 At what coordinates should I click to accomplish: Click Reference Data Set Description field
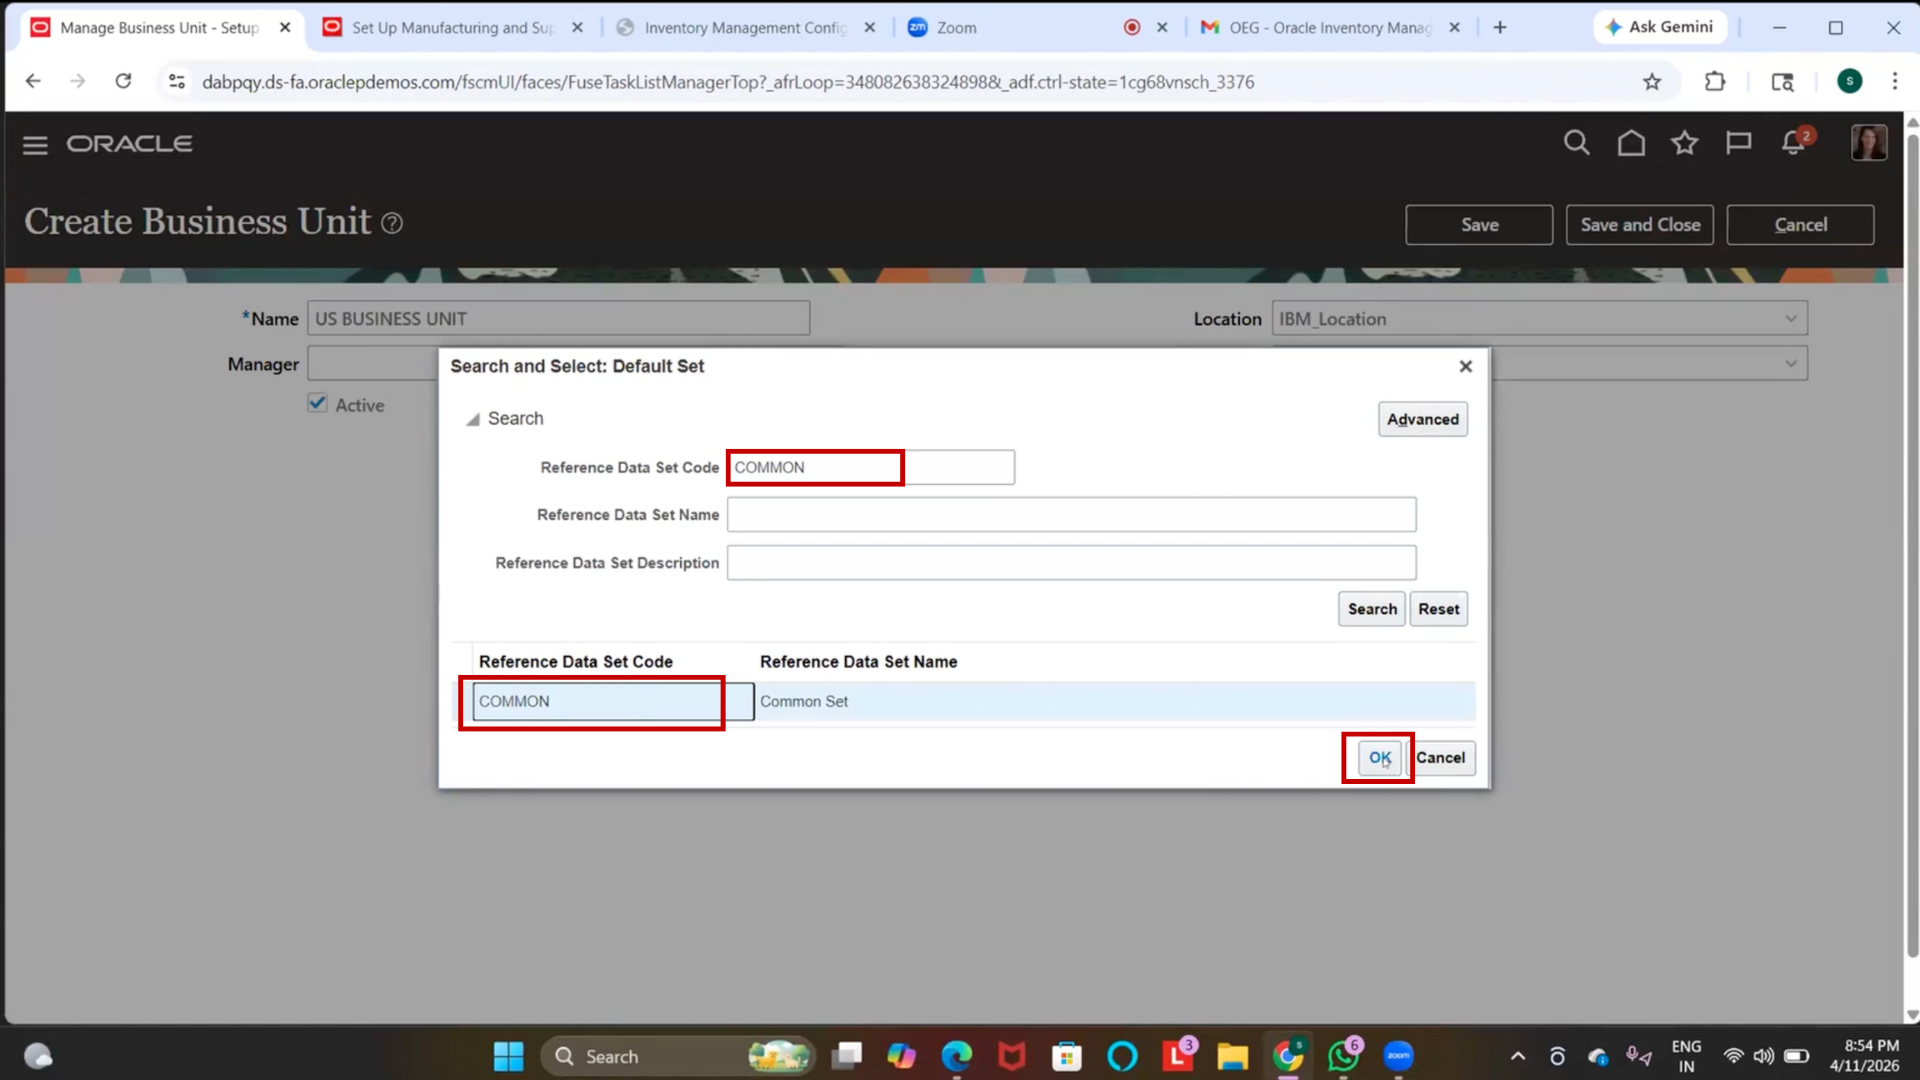(x=1071, y=562)
